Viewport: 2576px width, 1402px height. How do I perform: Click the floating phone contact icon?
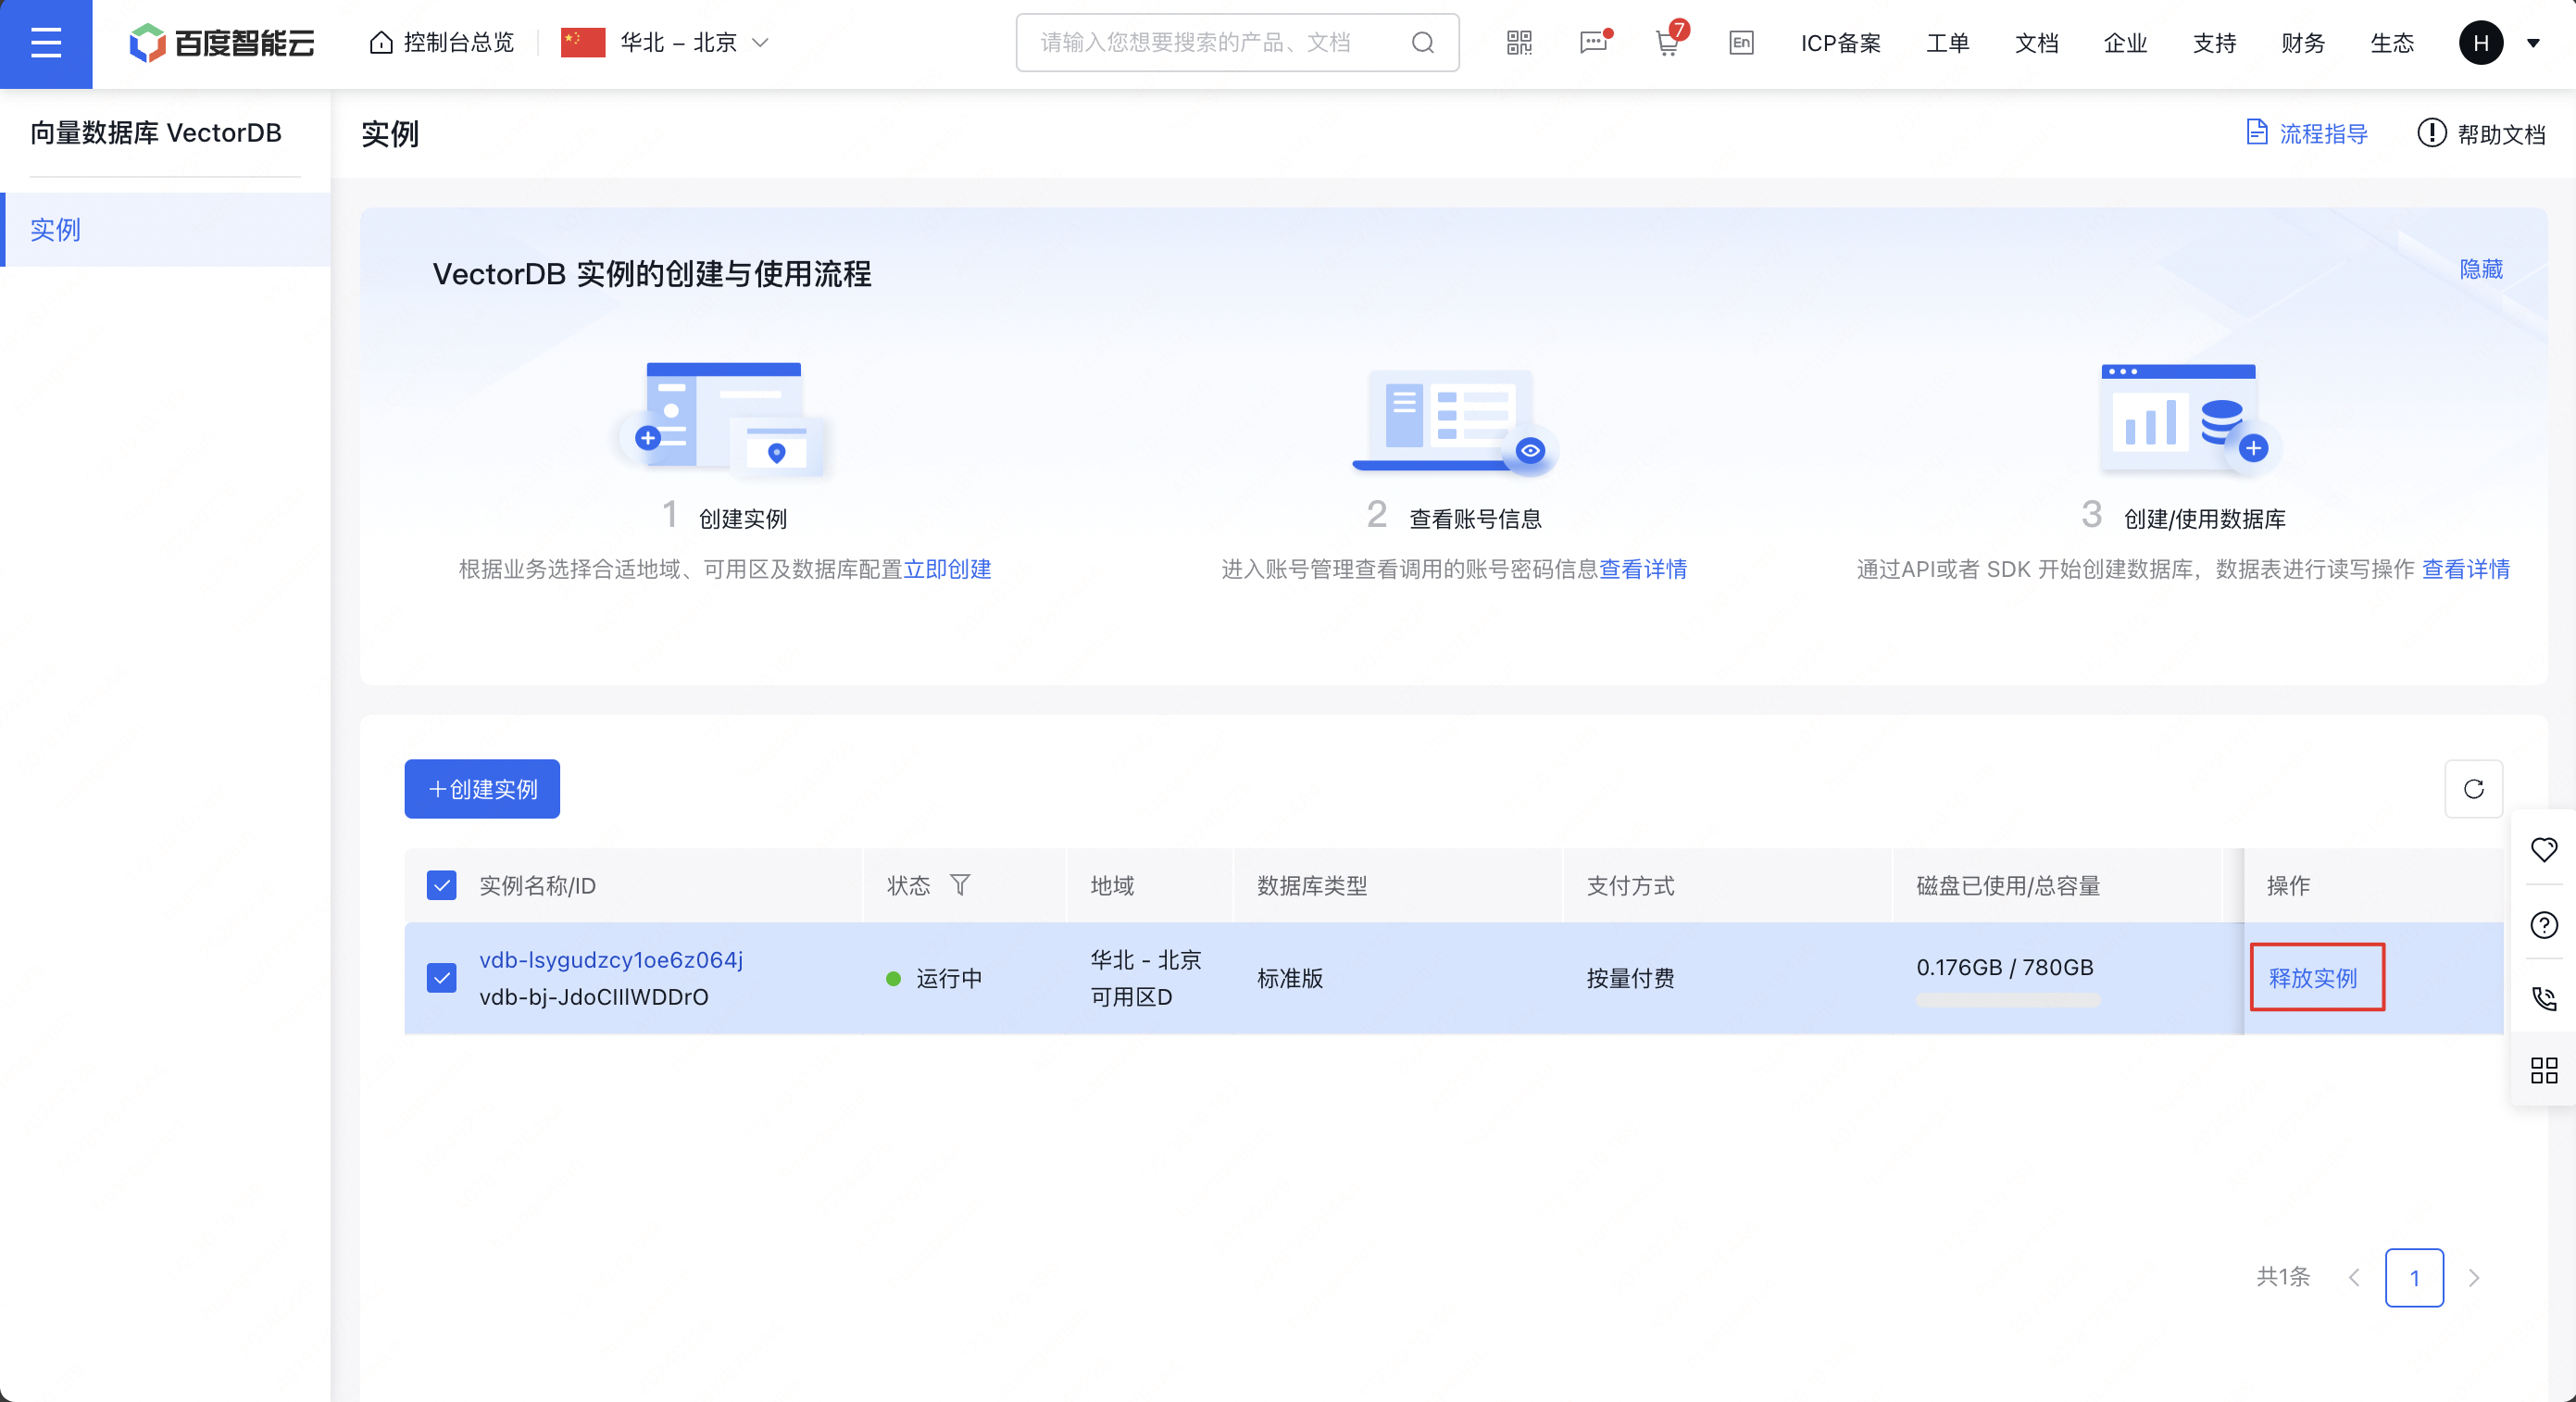pos(2544,997)
